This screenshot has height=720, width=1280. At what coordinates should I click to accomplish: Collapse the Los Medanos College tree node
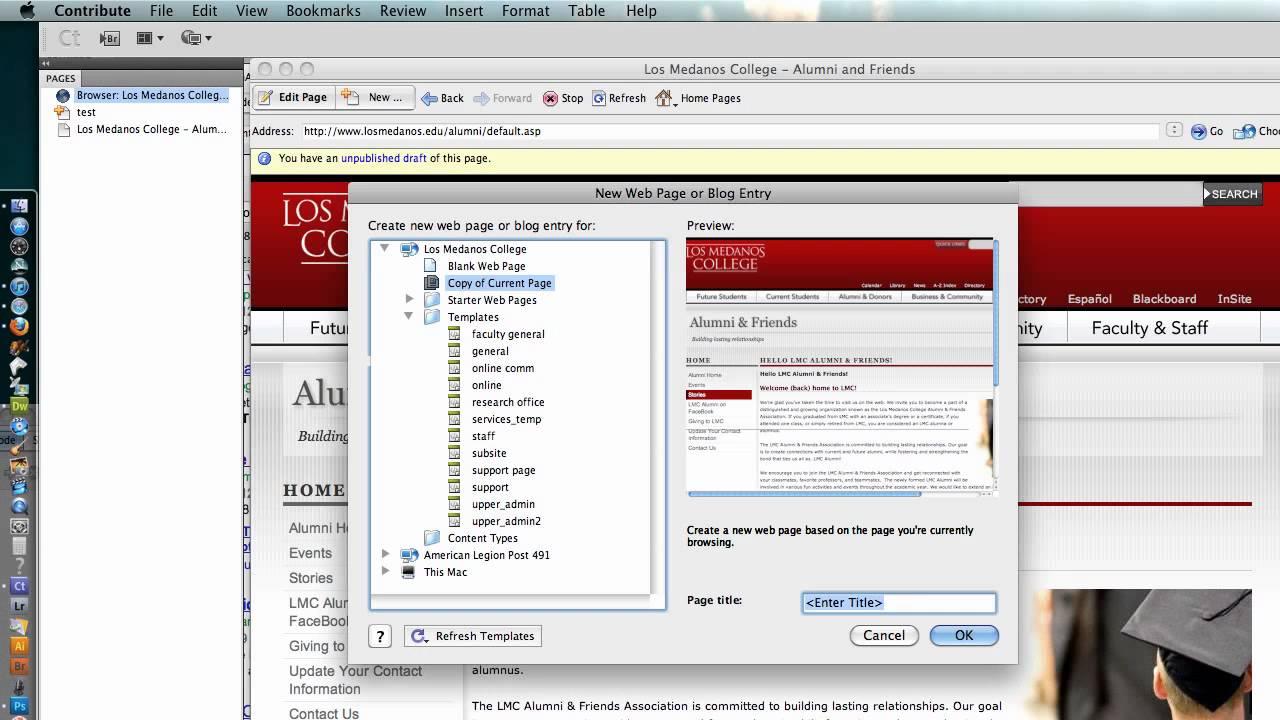click(385, 248)
